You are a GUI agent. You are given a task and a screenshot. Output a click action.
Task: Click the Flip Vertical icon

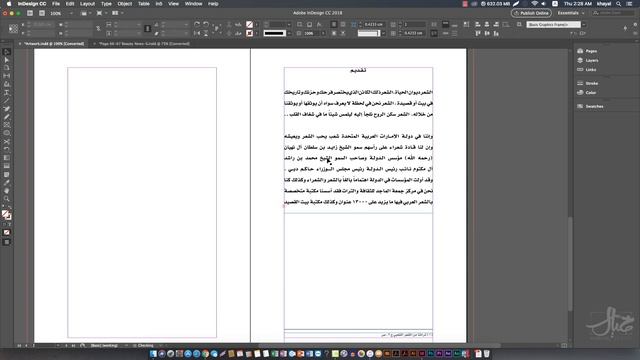(x=206, y=33)
